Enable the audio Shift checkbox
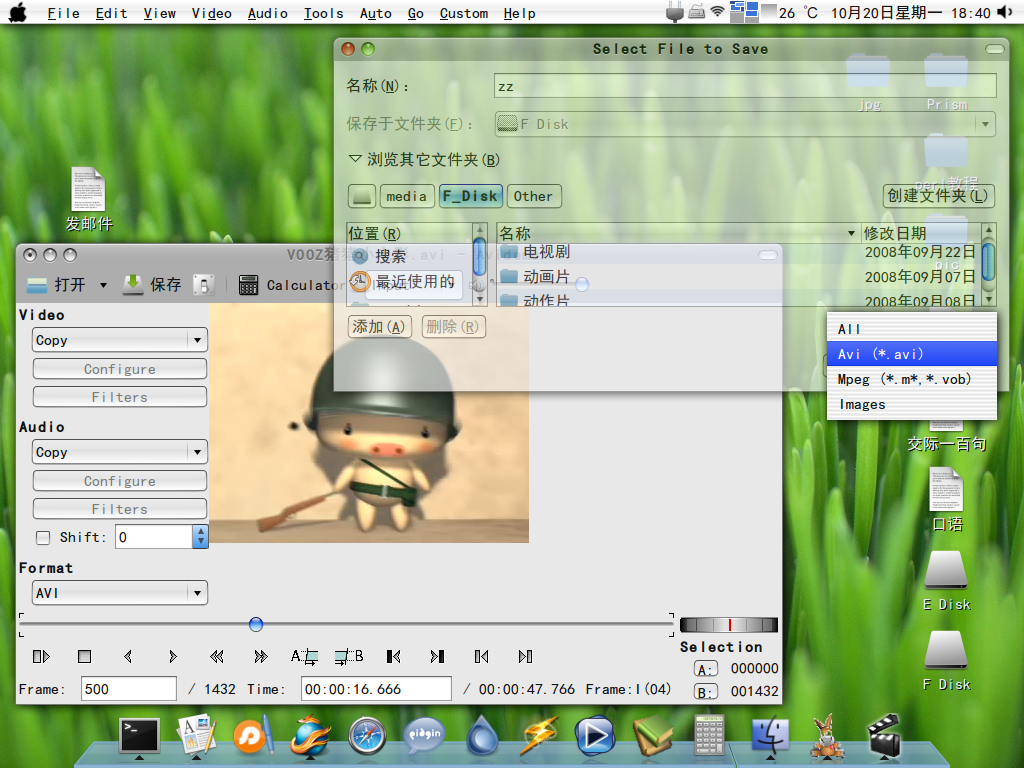Screen dimensions: 1024x768 (43, 537)
